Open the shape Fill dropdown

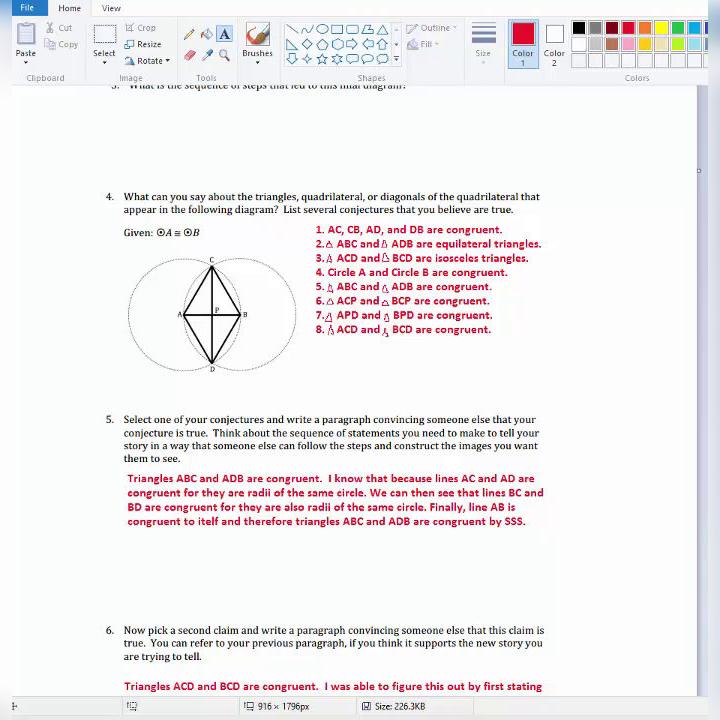pos(423,44)
